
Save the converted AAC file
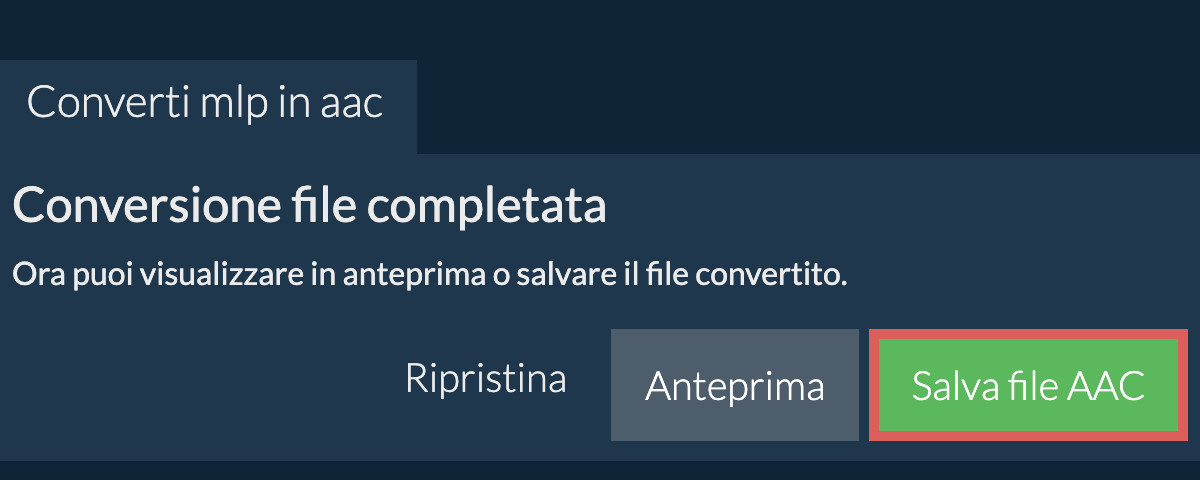pyautogui.click(x=1028, y=385)
